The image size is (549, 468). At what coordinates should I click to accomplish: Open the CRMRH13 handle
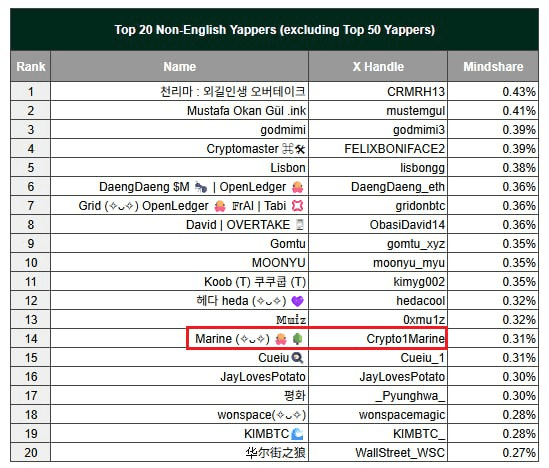click(x=416, y=92)
